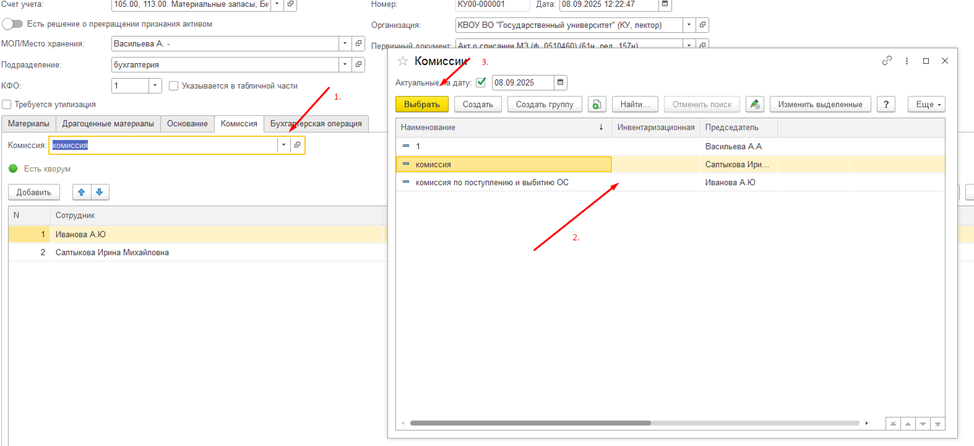The width and height of the screenshot is (974, 446).
Task: Expand Счет учета dropdown
Action: click(x=277, y=4)
